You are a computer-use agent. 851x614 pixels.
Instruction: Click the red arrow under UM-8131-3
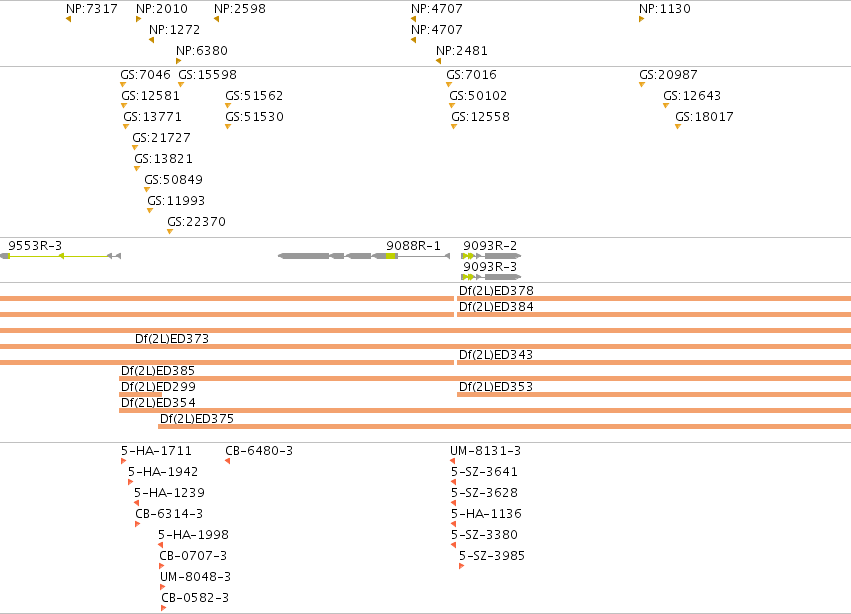click(453, 461)
